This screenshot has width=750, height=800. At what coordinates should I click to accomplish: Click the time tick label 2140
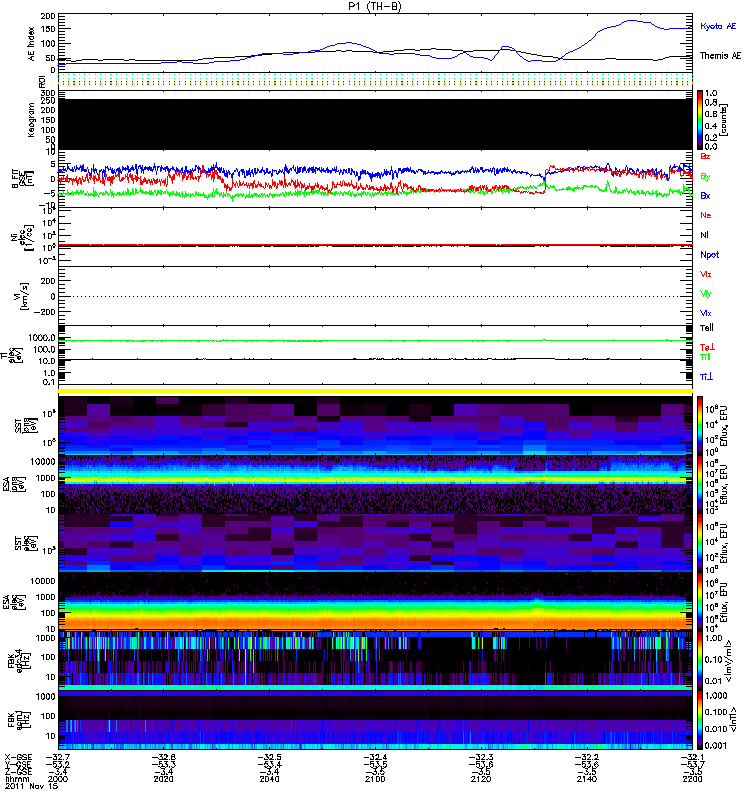[x=587, y=779]
